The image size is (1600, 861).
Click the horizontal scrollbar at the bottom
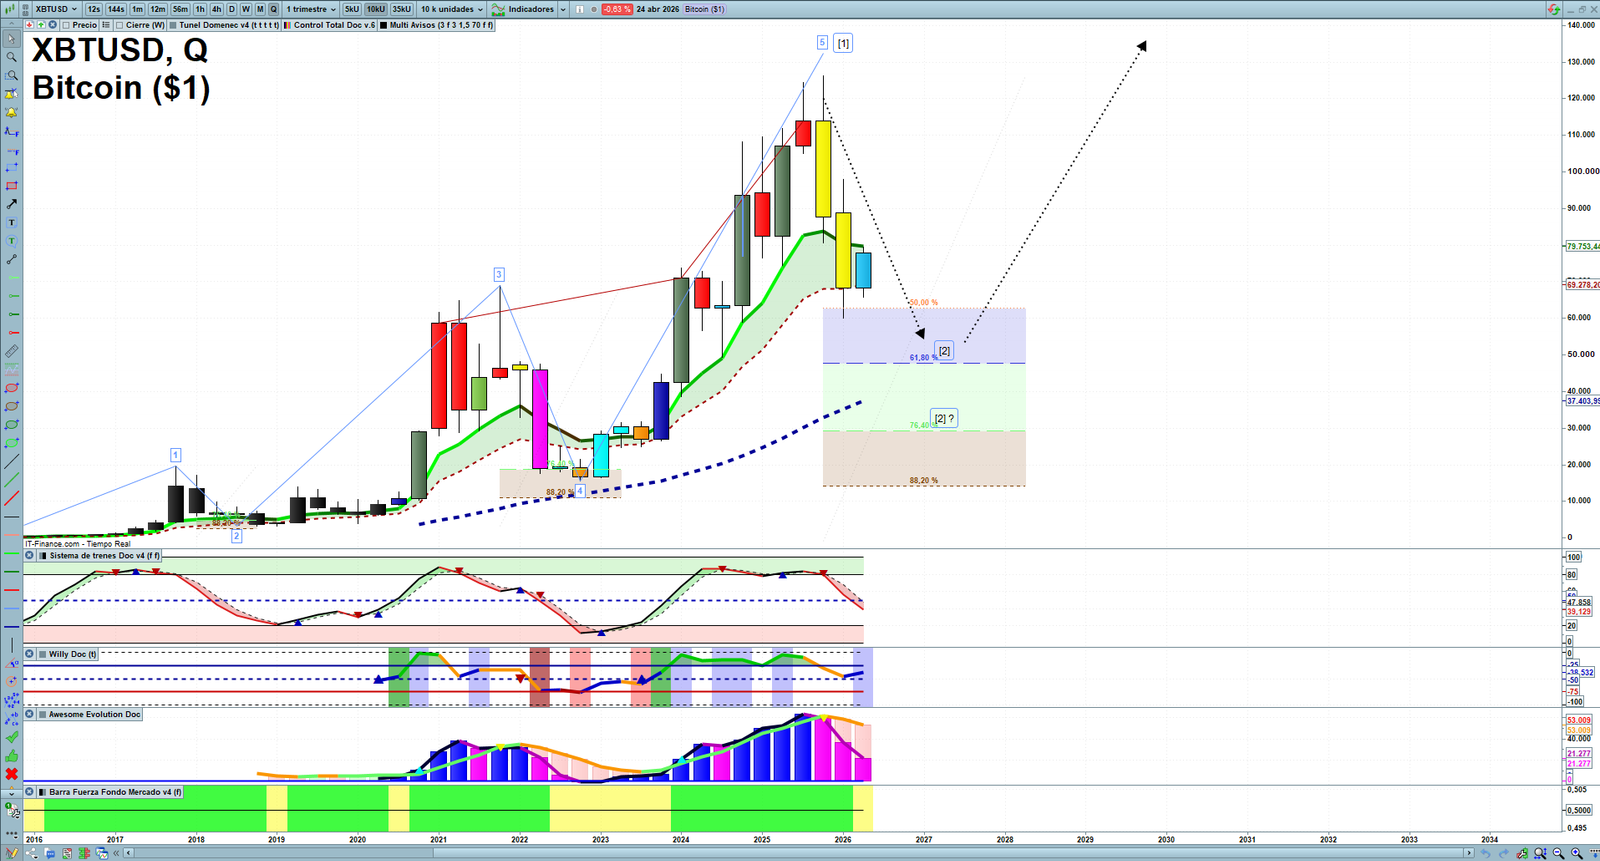800,853
